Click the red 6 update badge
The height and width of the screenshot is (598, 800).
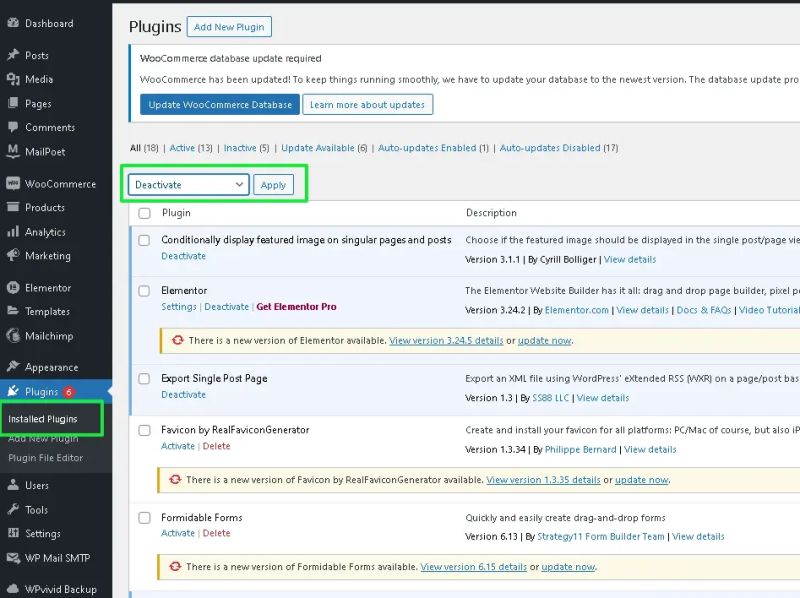(x=69, y=392)
